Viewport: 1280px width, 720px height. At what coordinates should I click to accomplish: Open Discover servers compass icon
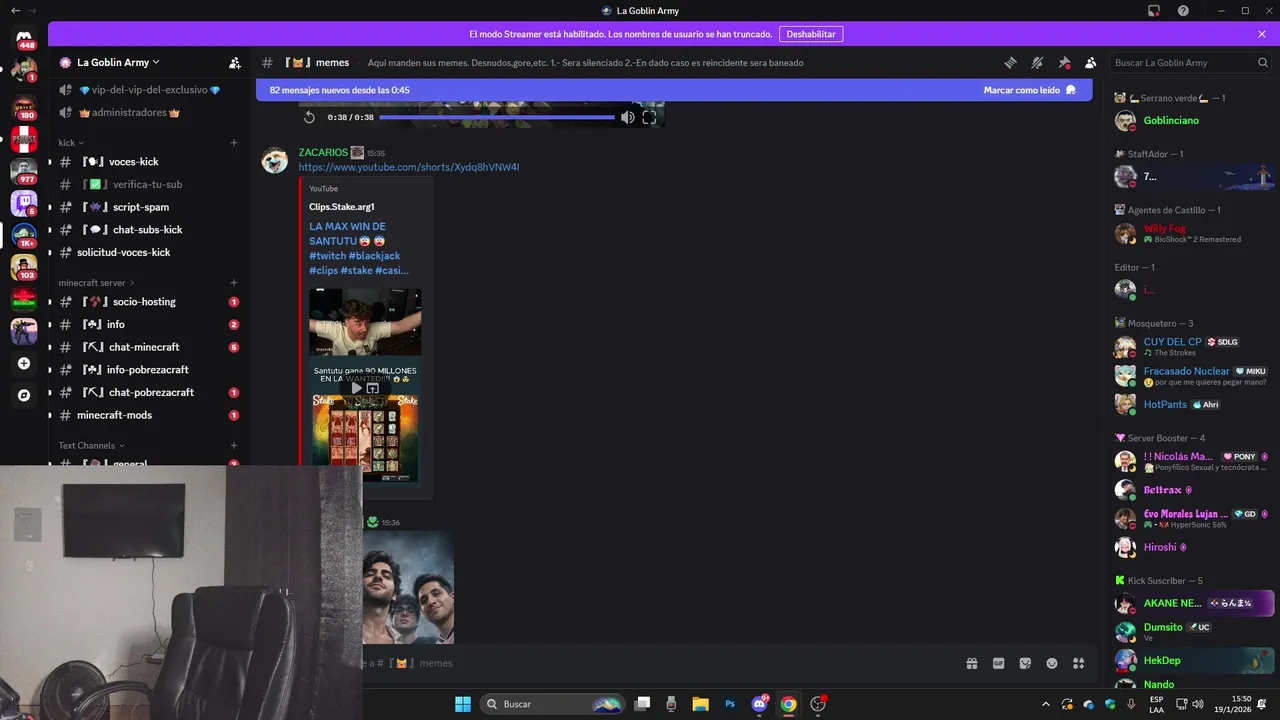[24, 395]
